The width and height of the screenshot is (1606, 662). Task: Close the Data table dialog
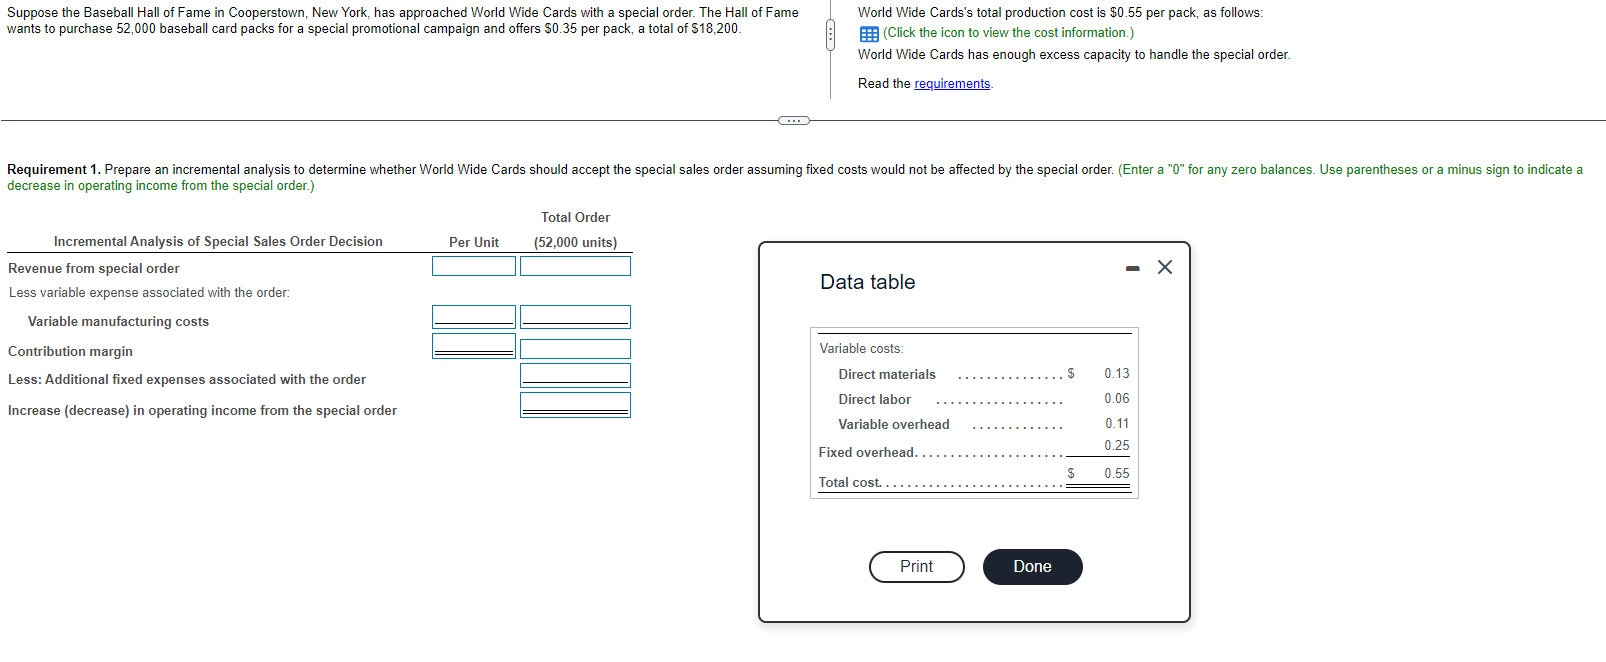(1165, 267)
